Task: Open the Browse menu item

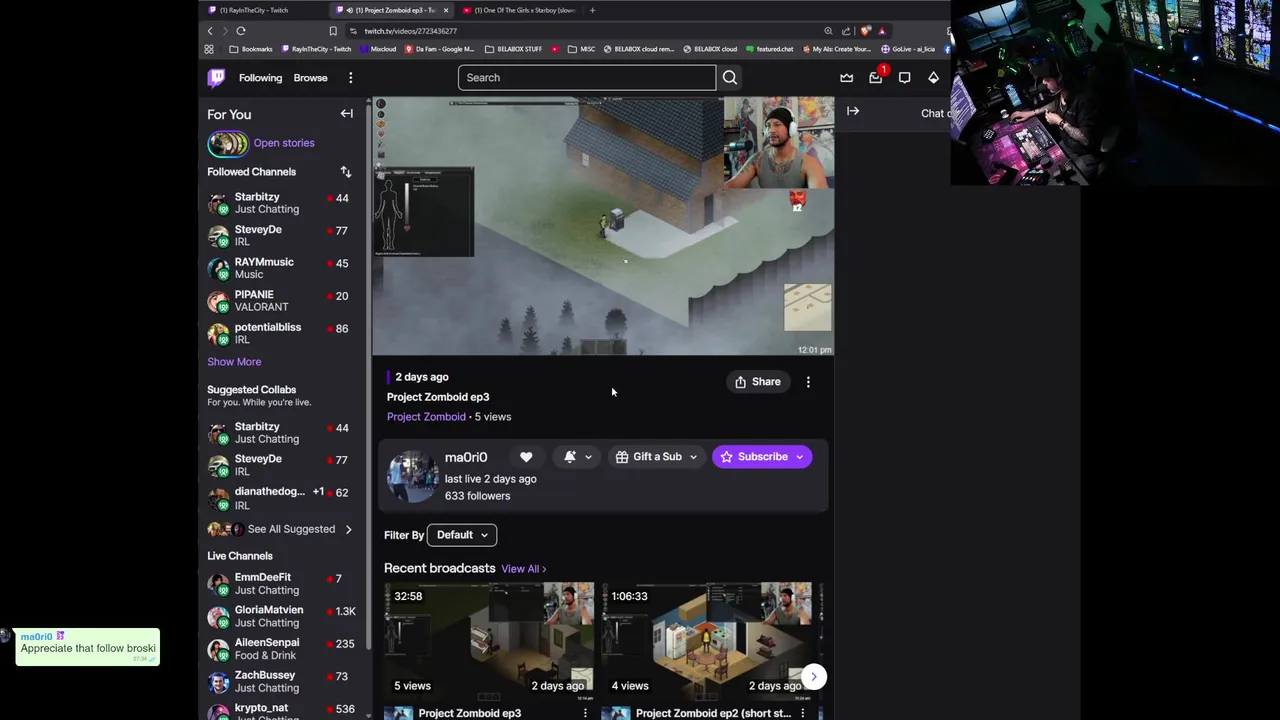Action: pyautogui.click(x=310, y=77)
